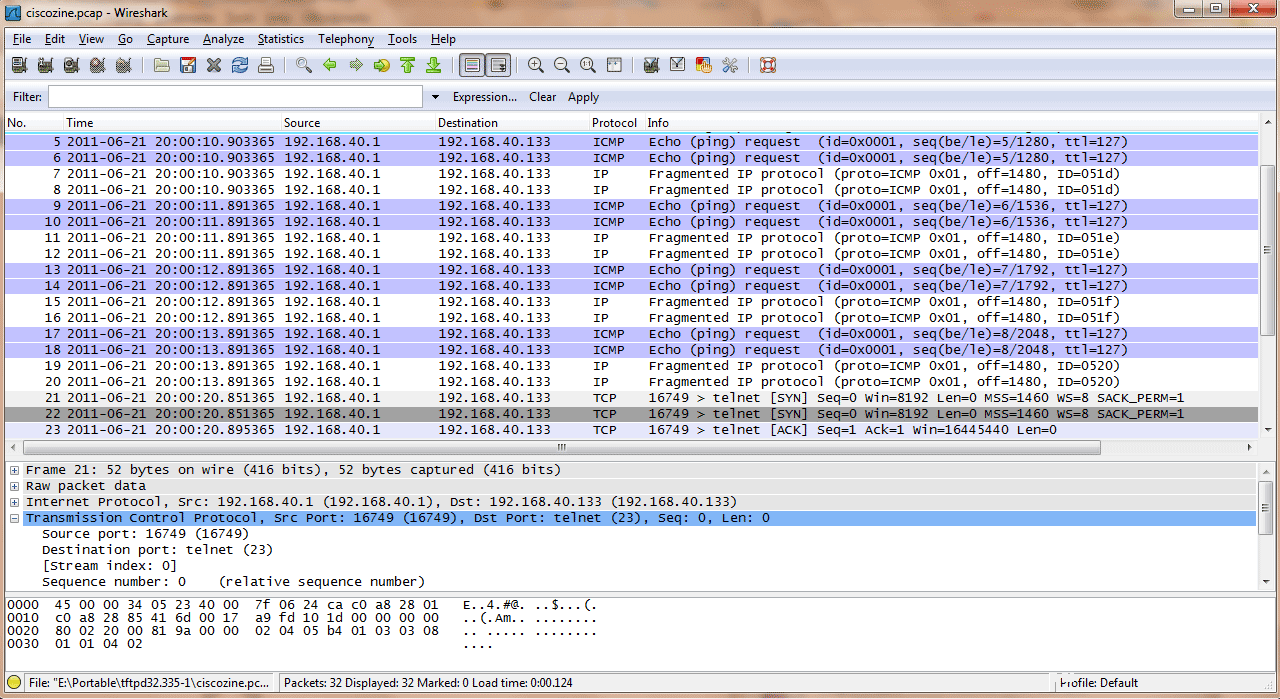The height and width of the screenshot is (699, 1280).
Task: Restart the running live capture
Action: click(x=123, y=65)
